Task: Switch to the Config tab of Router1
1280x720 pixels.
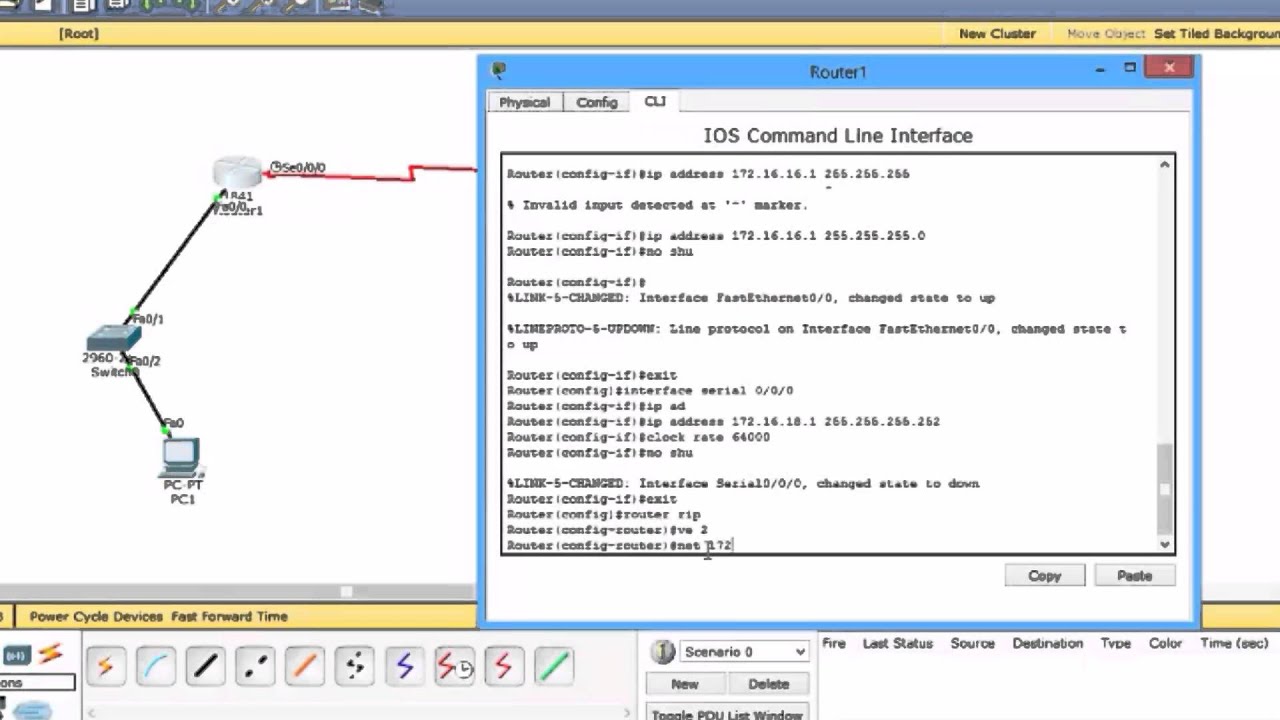Action: [x=596, y=102]
